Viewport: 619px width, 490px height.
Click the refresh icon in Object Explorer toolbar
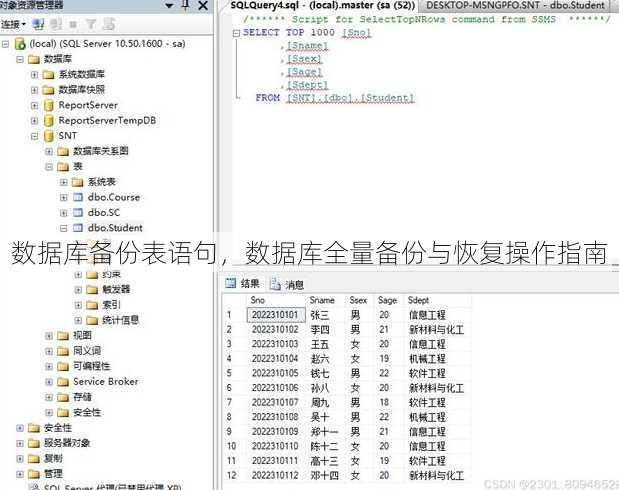point(109,24)
